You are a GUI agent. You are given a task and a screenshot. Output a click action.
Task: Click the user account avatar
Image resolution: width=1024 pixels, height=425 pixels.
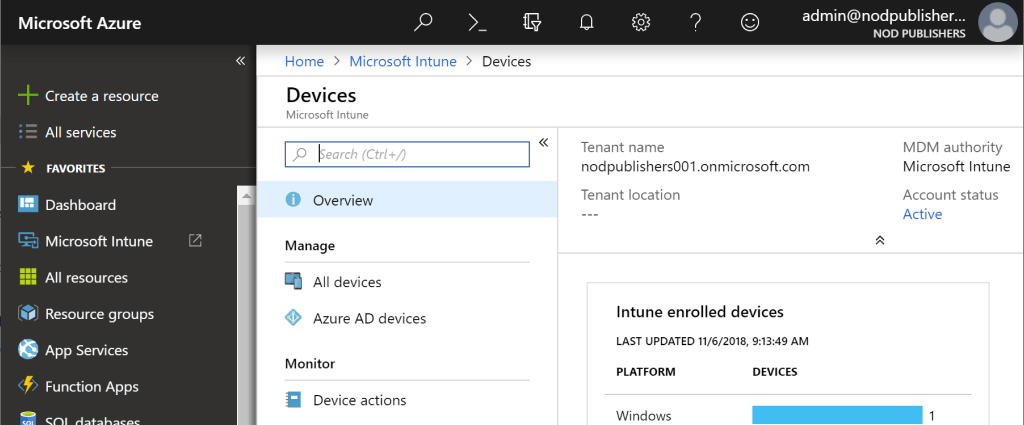point(998,22)
